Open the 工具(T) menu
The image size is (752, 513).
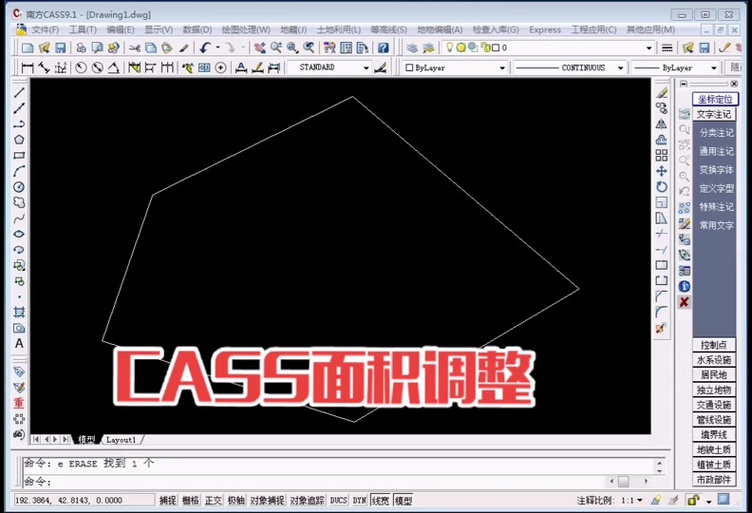[x=82, y=30]
